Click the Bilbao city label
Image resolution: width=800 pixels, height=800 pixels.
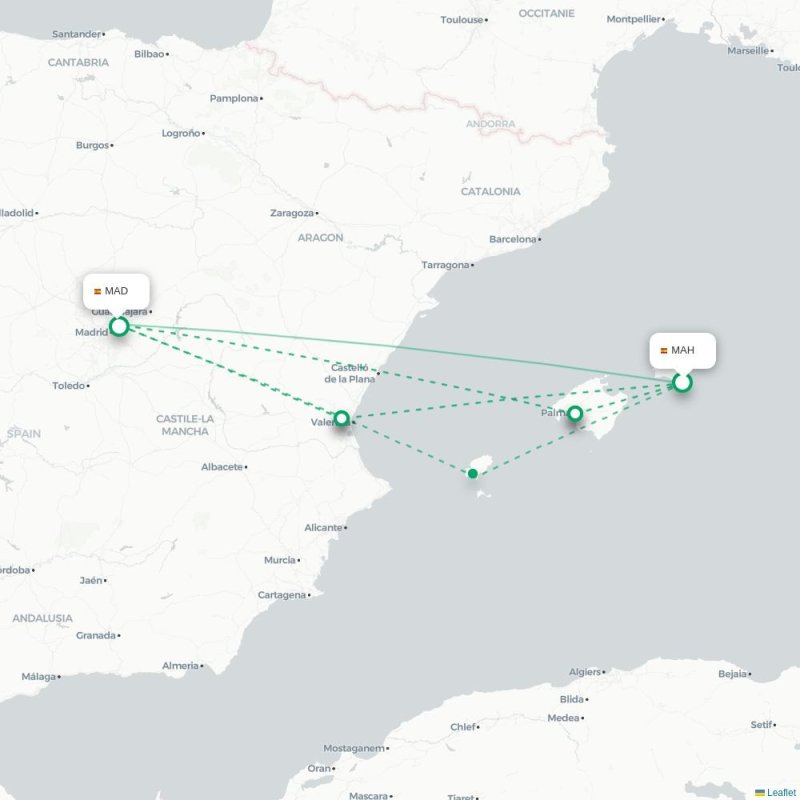[149, 54]
